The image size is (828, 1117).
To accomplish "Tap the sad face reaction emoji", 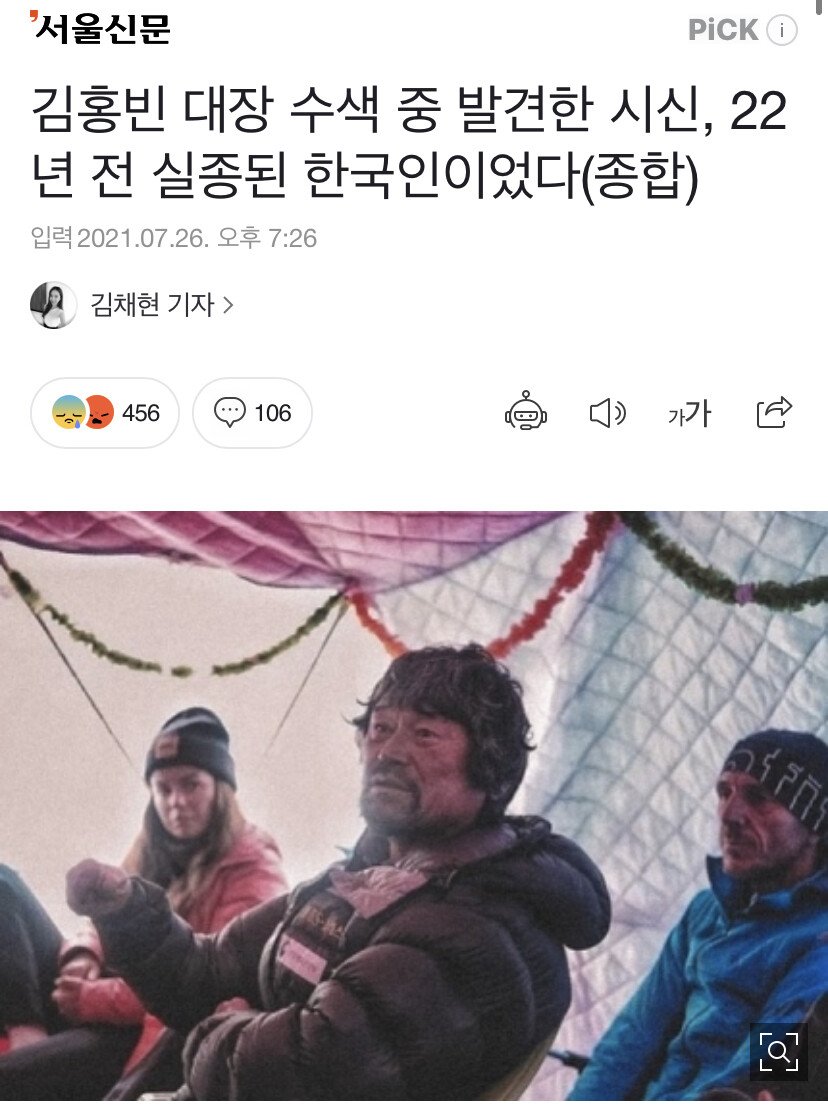I will (x=68, y=412).
